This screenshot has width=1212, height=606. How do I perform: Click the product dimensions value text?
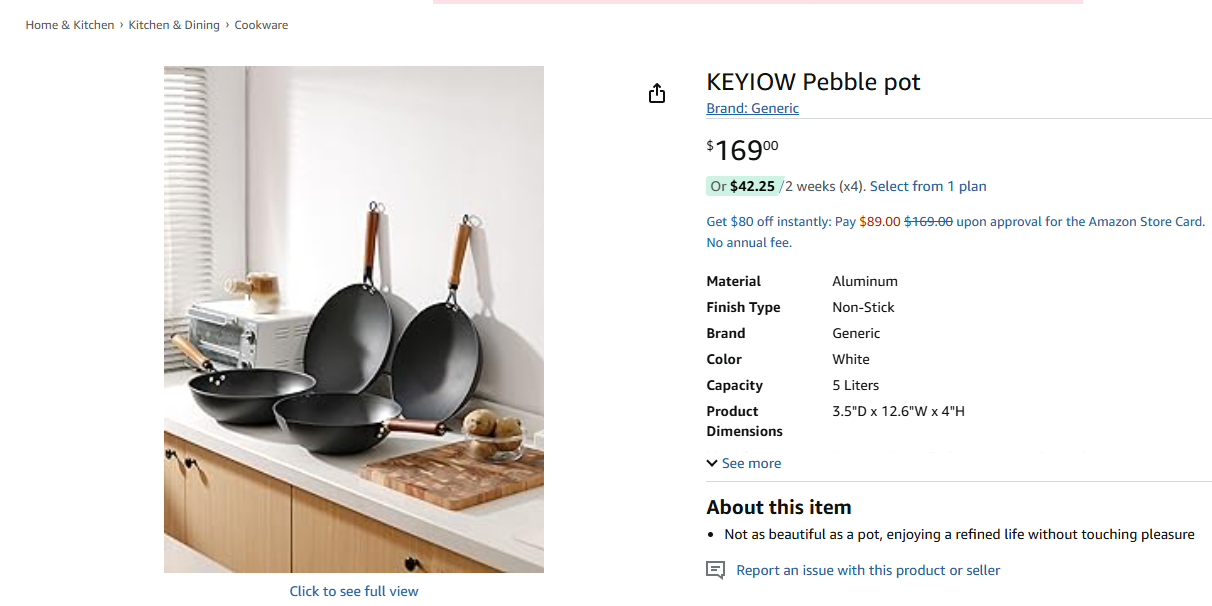tap(898, 411)
